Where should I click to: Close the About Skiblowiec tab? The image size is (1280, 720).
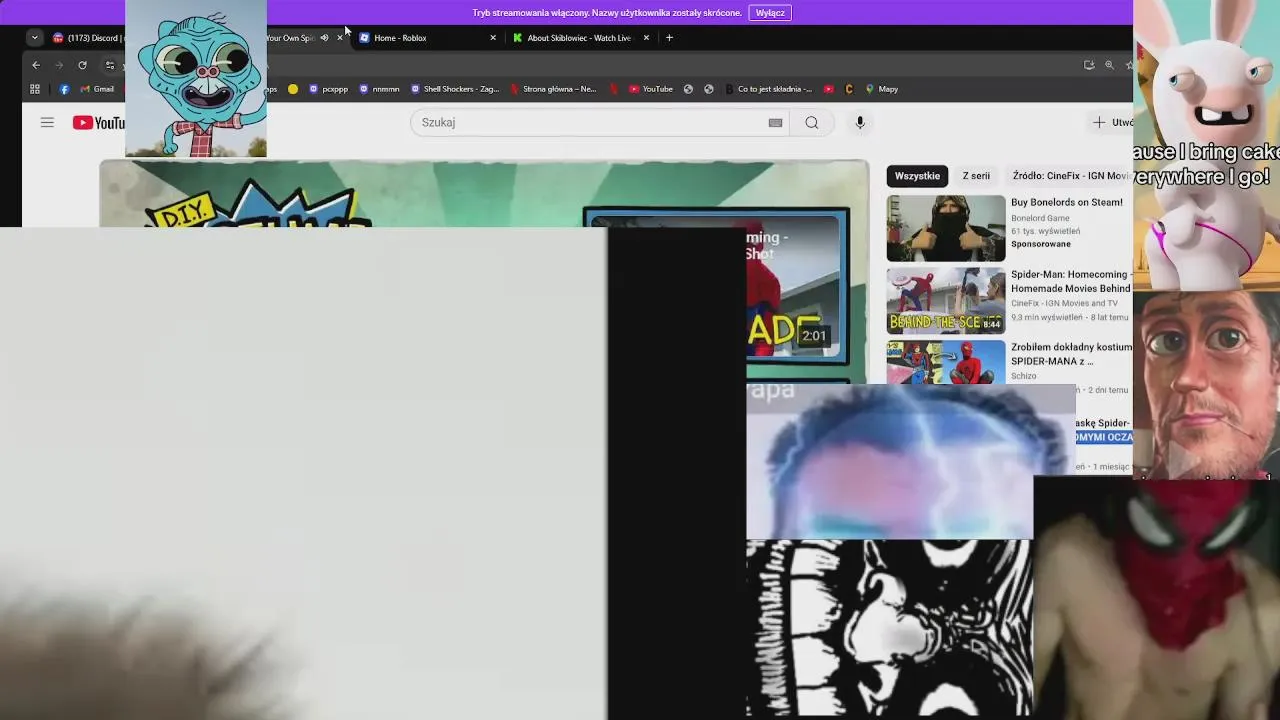click(x=646, y=38)
